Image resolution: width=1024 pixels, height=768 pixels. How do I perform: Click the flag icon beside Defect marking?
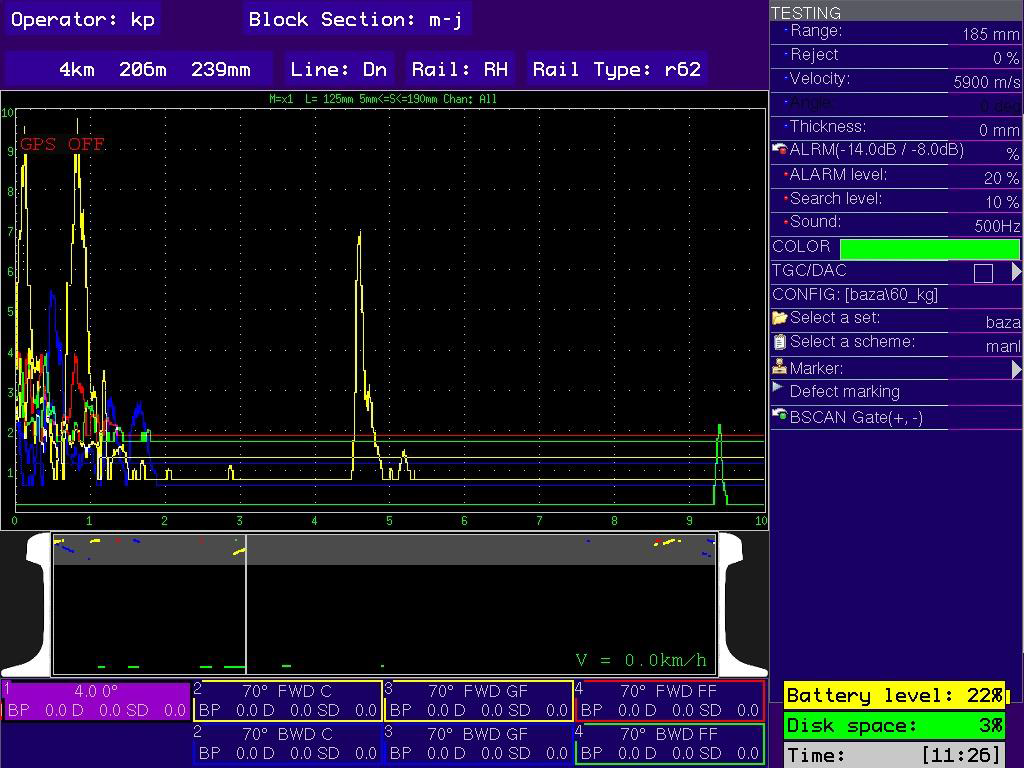click(x=779, y=389)
